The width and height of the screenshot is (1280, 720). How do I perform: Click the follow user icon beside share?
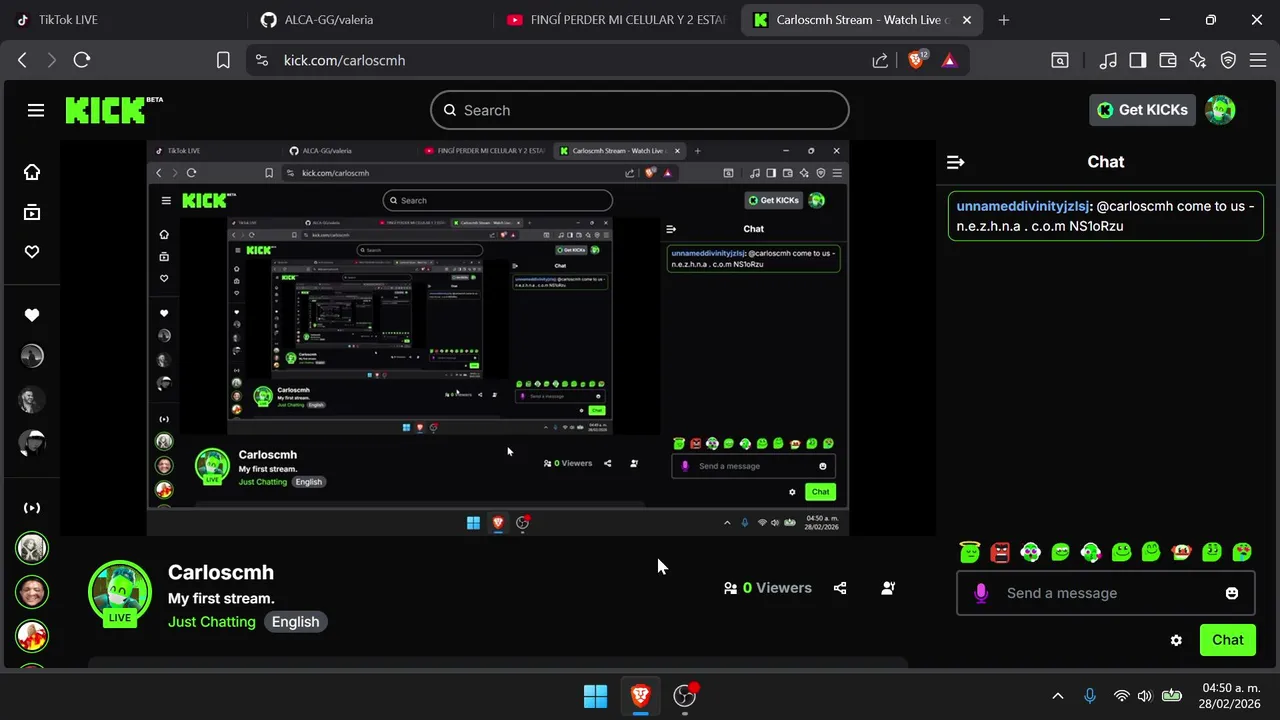click(888, 588)
